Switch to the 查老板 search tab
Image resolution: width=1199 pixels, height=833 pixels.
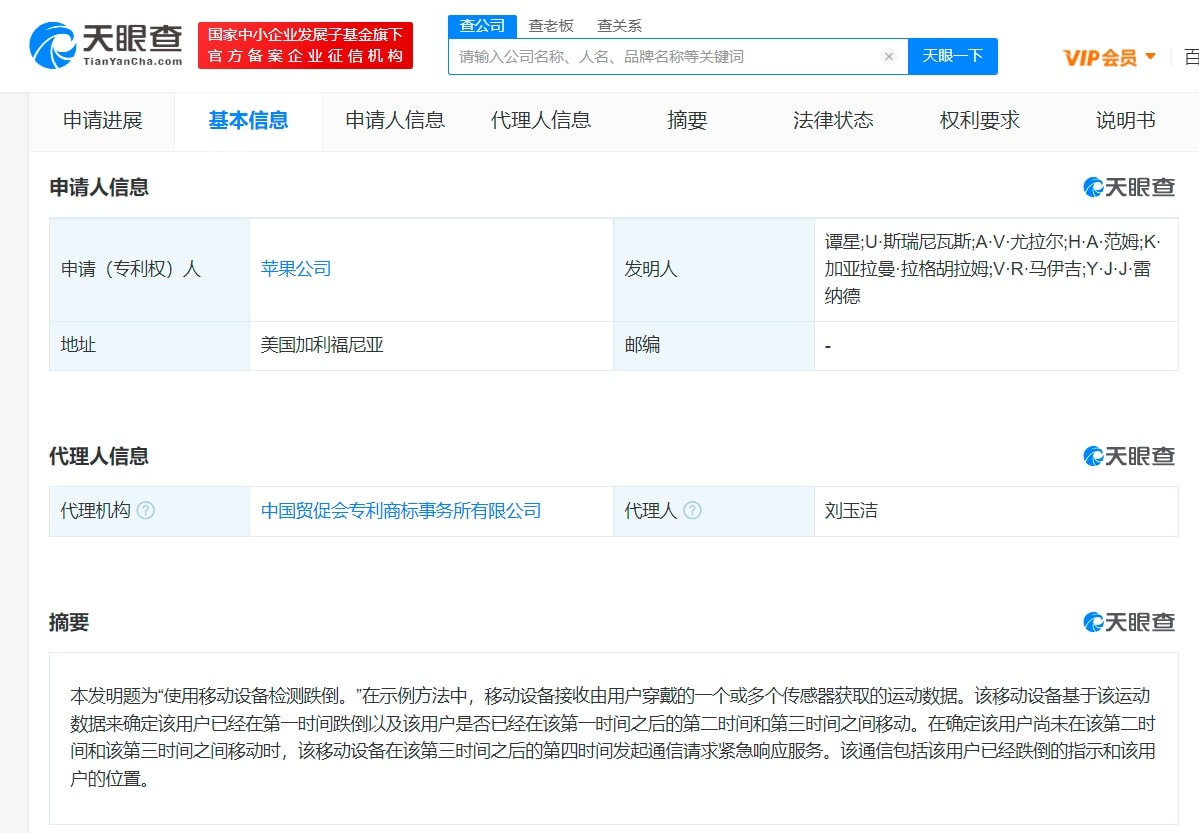[x=551, y=26]
